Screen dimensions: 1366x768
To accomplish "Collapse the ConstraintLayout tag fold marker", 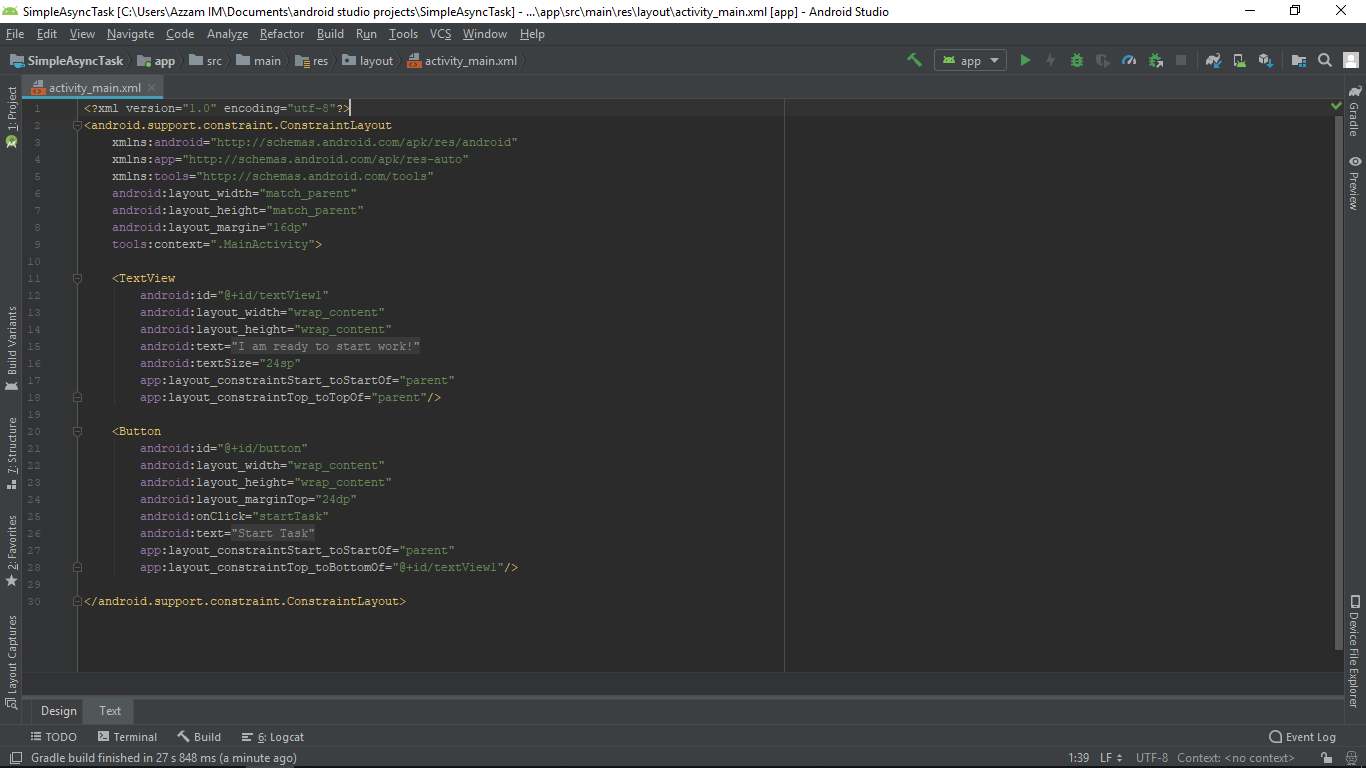I will [x=77, y=125].
